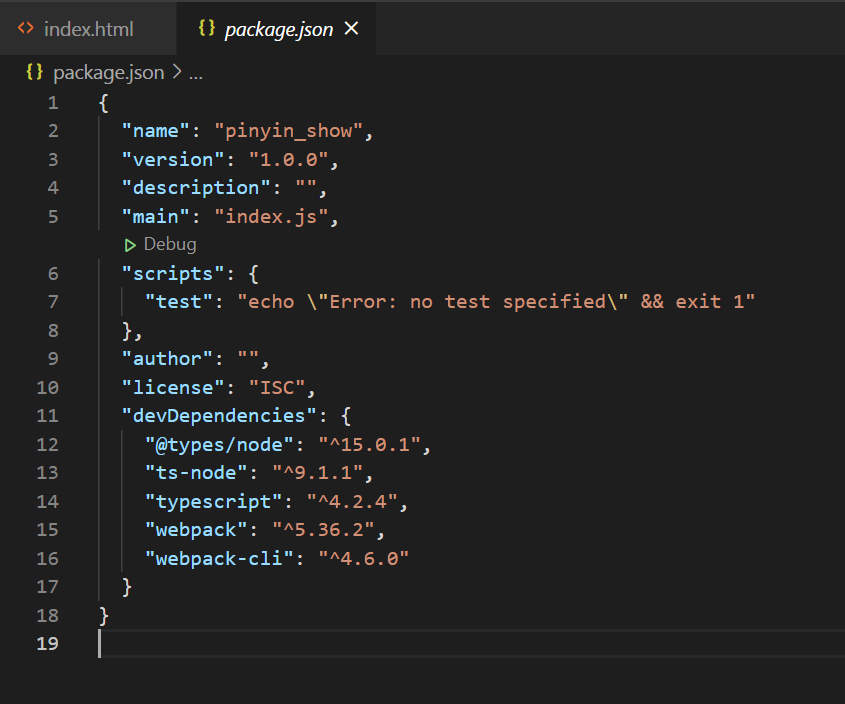Switch to the index.html tab
The width and height of the screenshot is (845, 704).
[88, 29]
